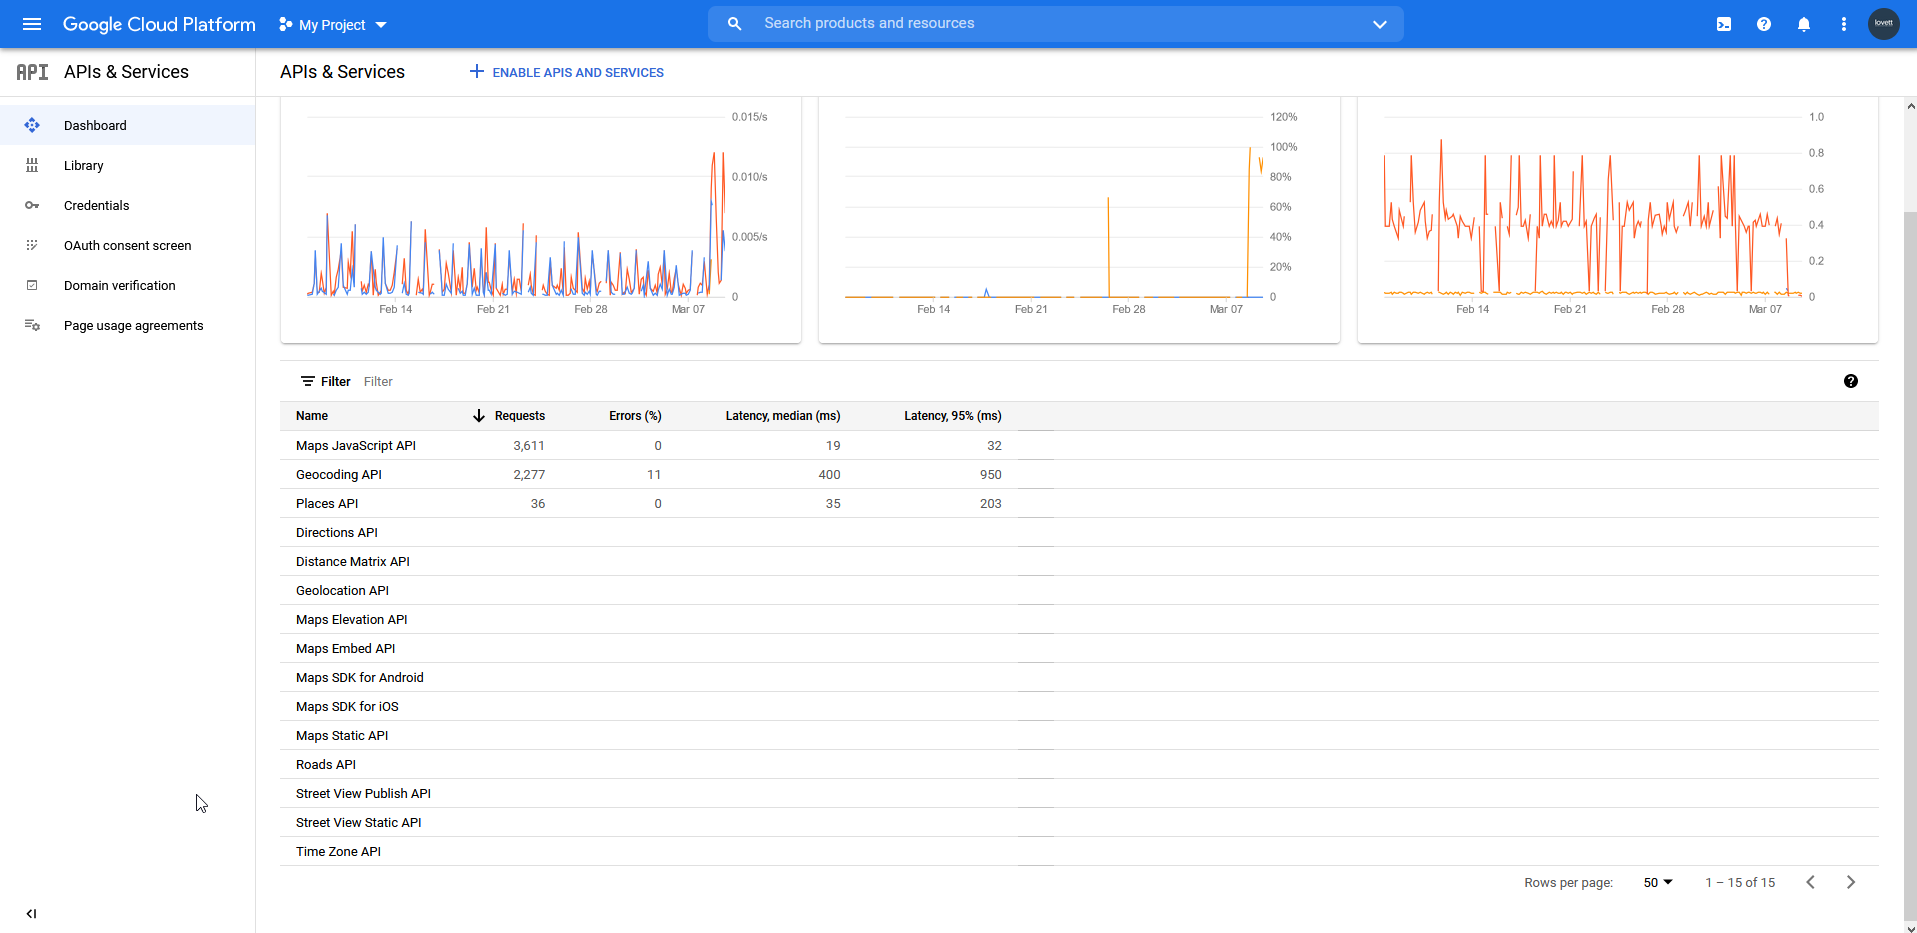Open Domain verification page
The image size is (1917, 933).
pyautogui.click(x=128, y=285)
